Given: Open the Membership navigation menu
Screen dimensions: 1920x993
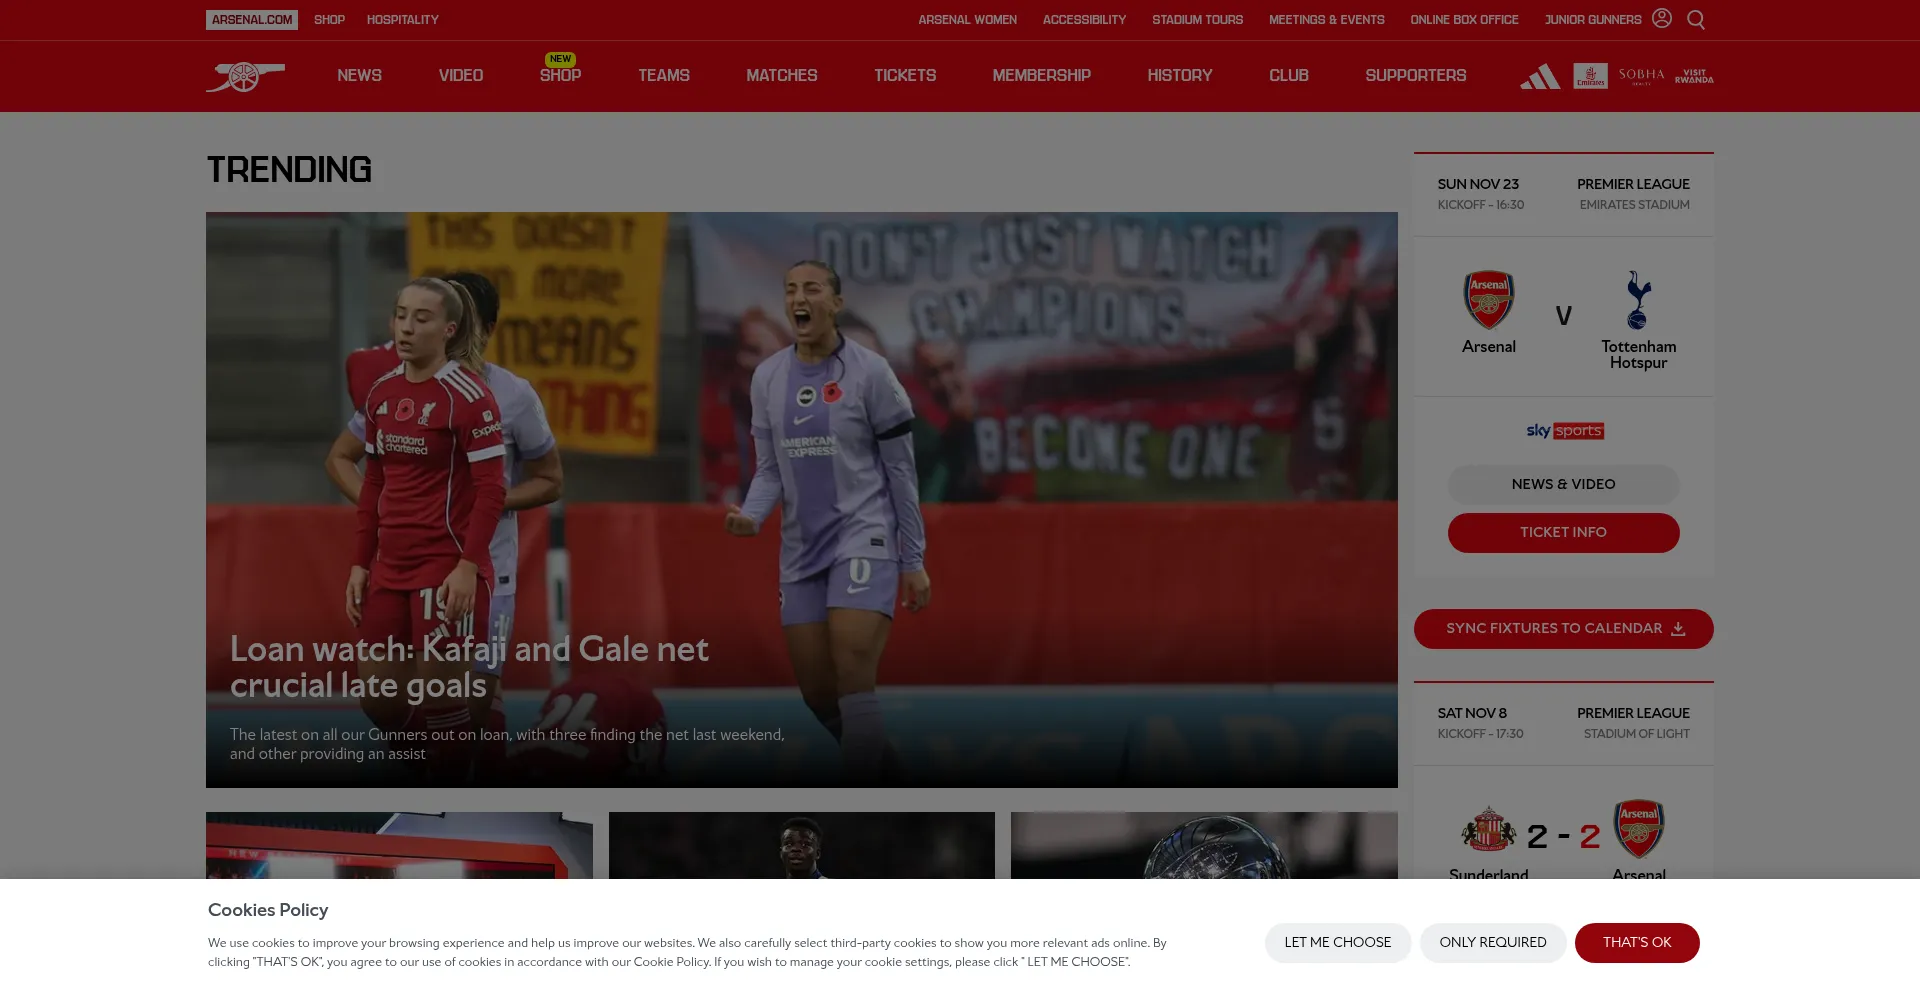Looking at the screenshot, I should coord(1041,76).
